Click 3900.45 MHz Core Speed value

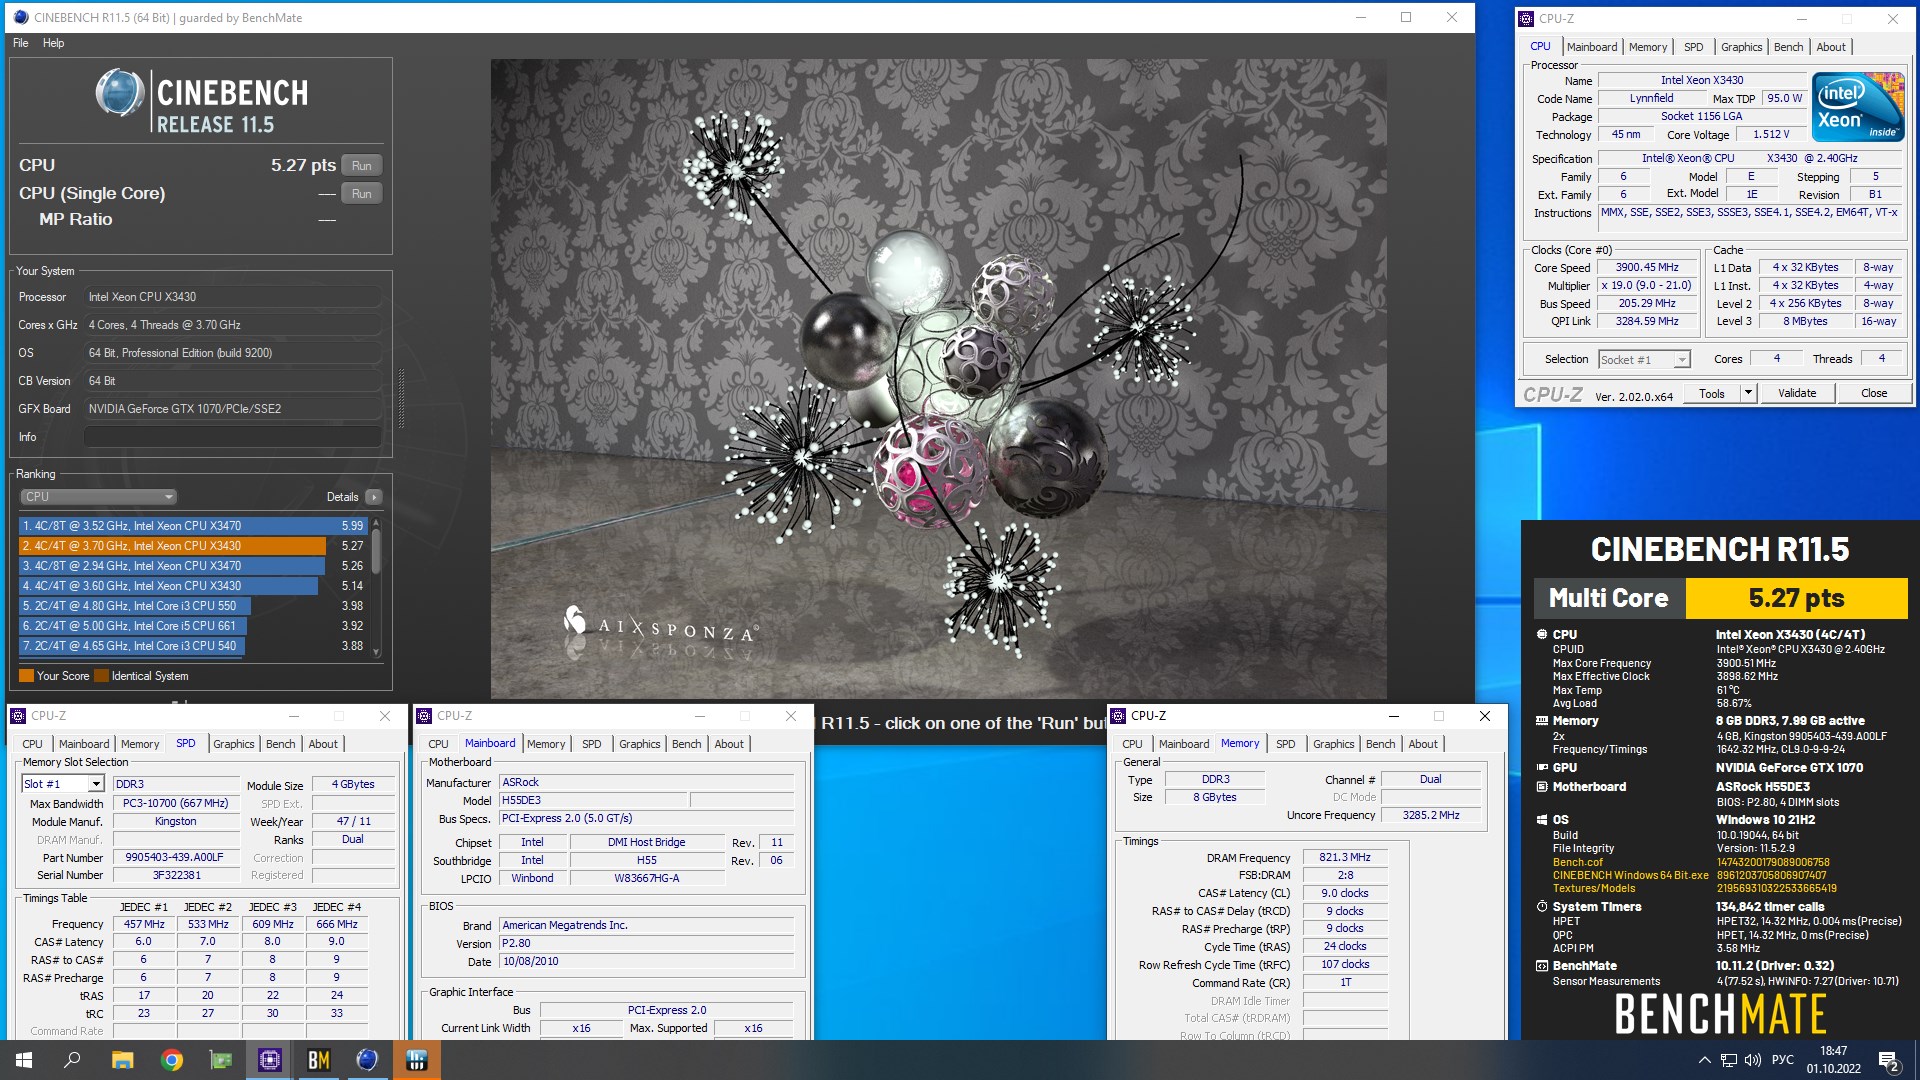click(x=1647, y=268)
